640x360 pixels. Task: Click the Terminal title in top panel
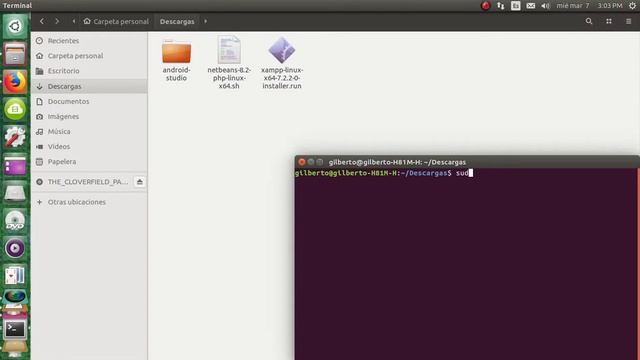coord(17,6)
